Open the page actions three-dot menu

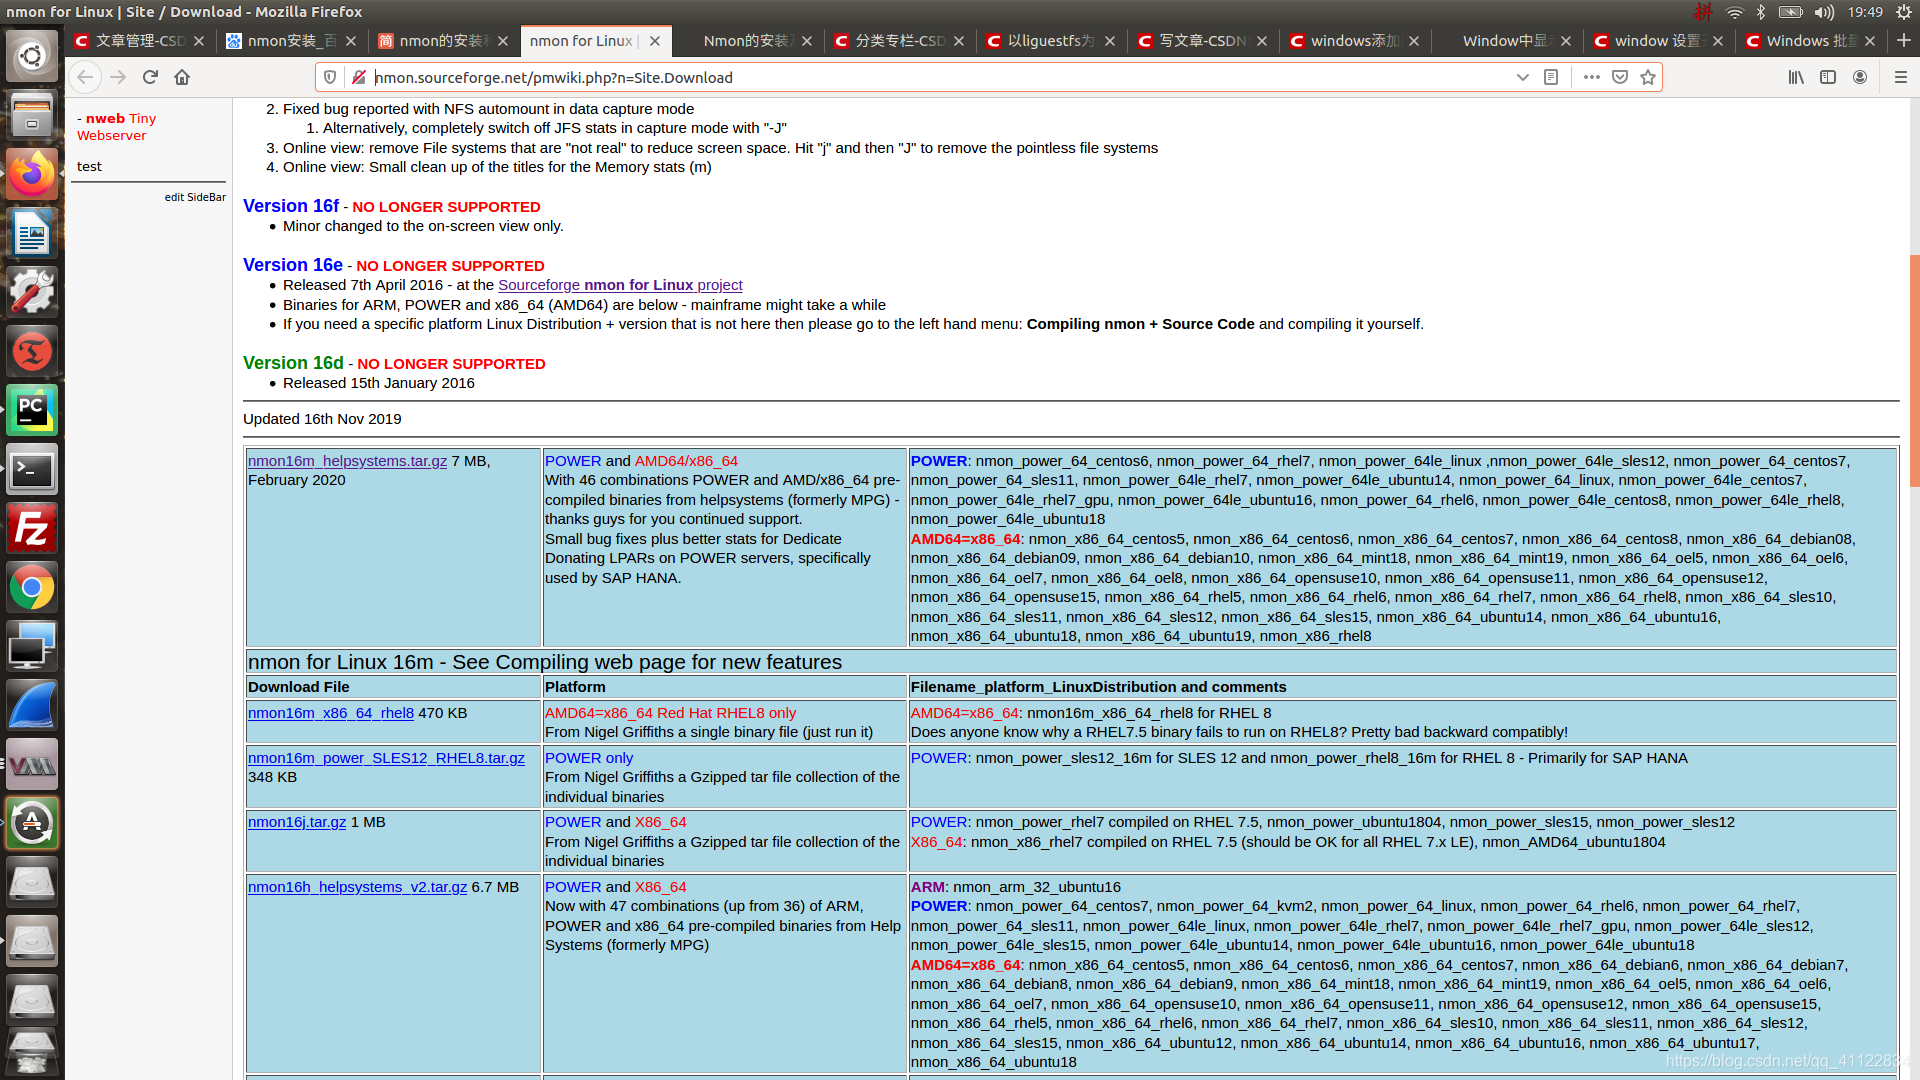(1591, 77)
